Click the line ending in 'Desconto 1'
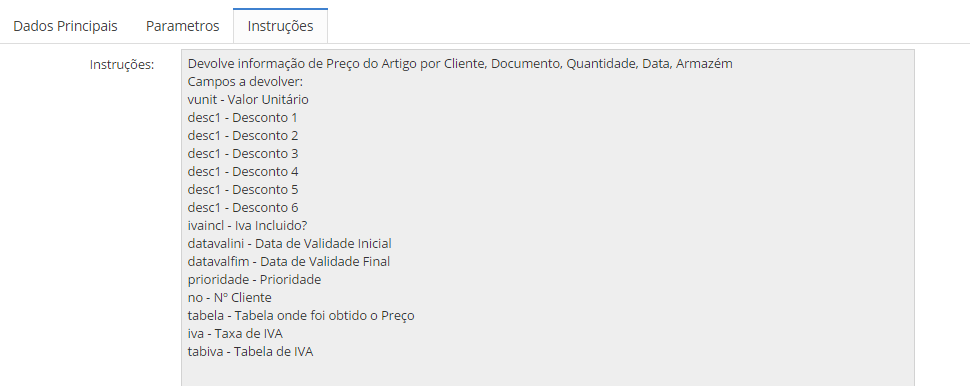970x386 pixels. 242,118
